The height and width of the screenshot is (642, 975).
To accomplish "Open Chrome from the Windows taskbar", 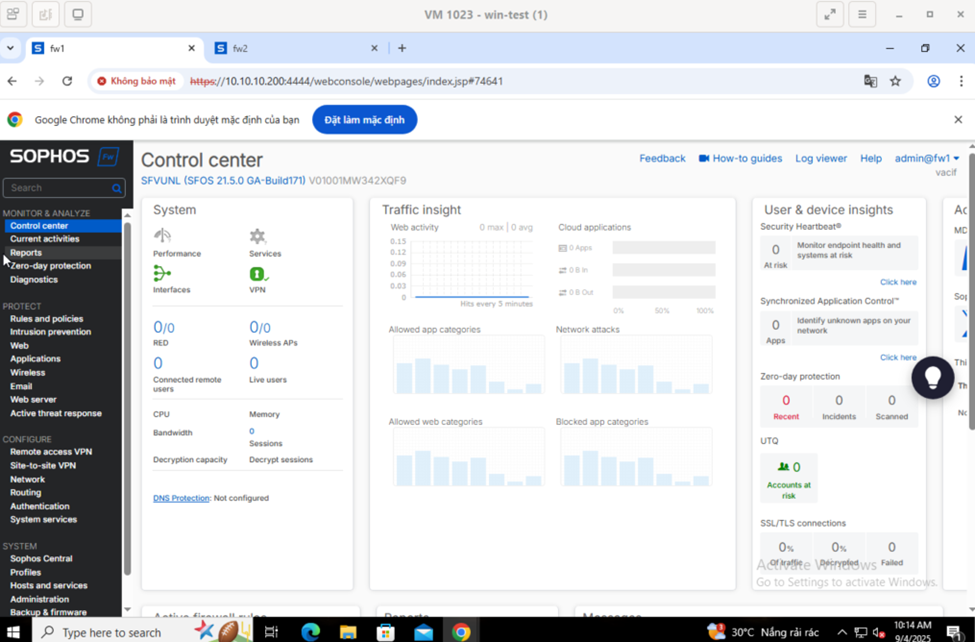I will click(461, 631).
